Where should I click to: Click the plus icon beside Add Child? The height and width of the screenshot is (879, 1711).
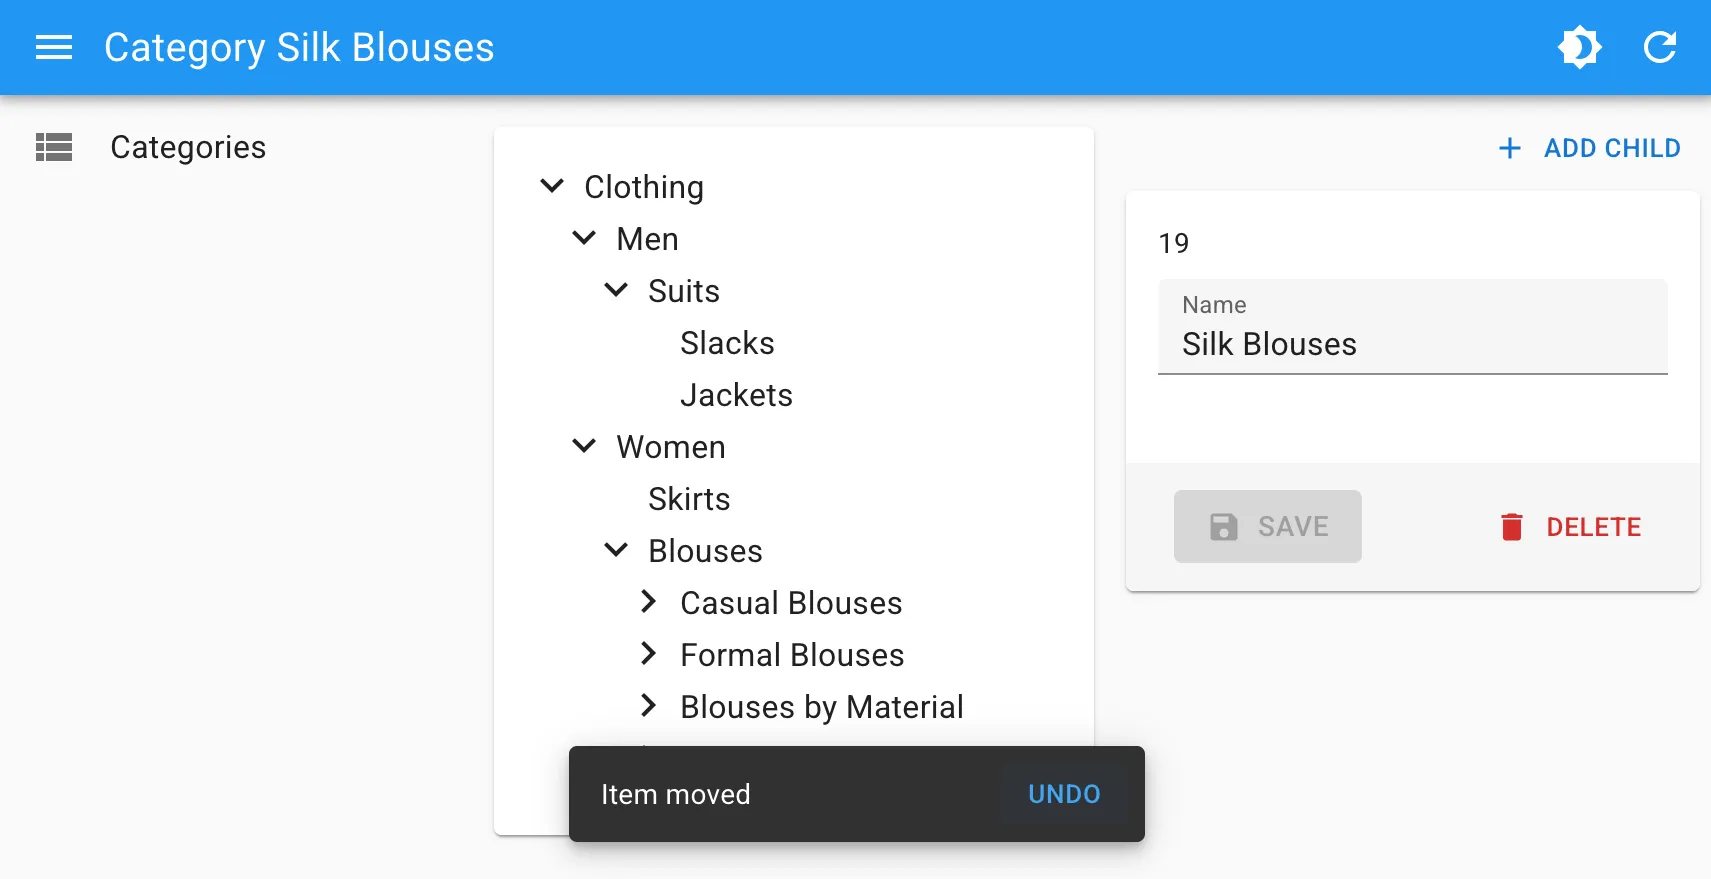click(1510, 149)
